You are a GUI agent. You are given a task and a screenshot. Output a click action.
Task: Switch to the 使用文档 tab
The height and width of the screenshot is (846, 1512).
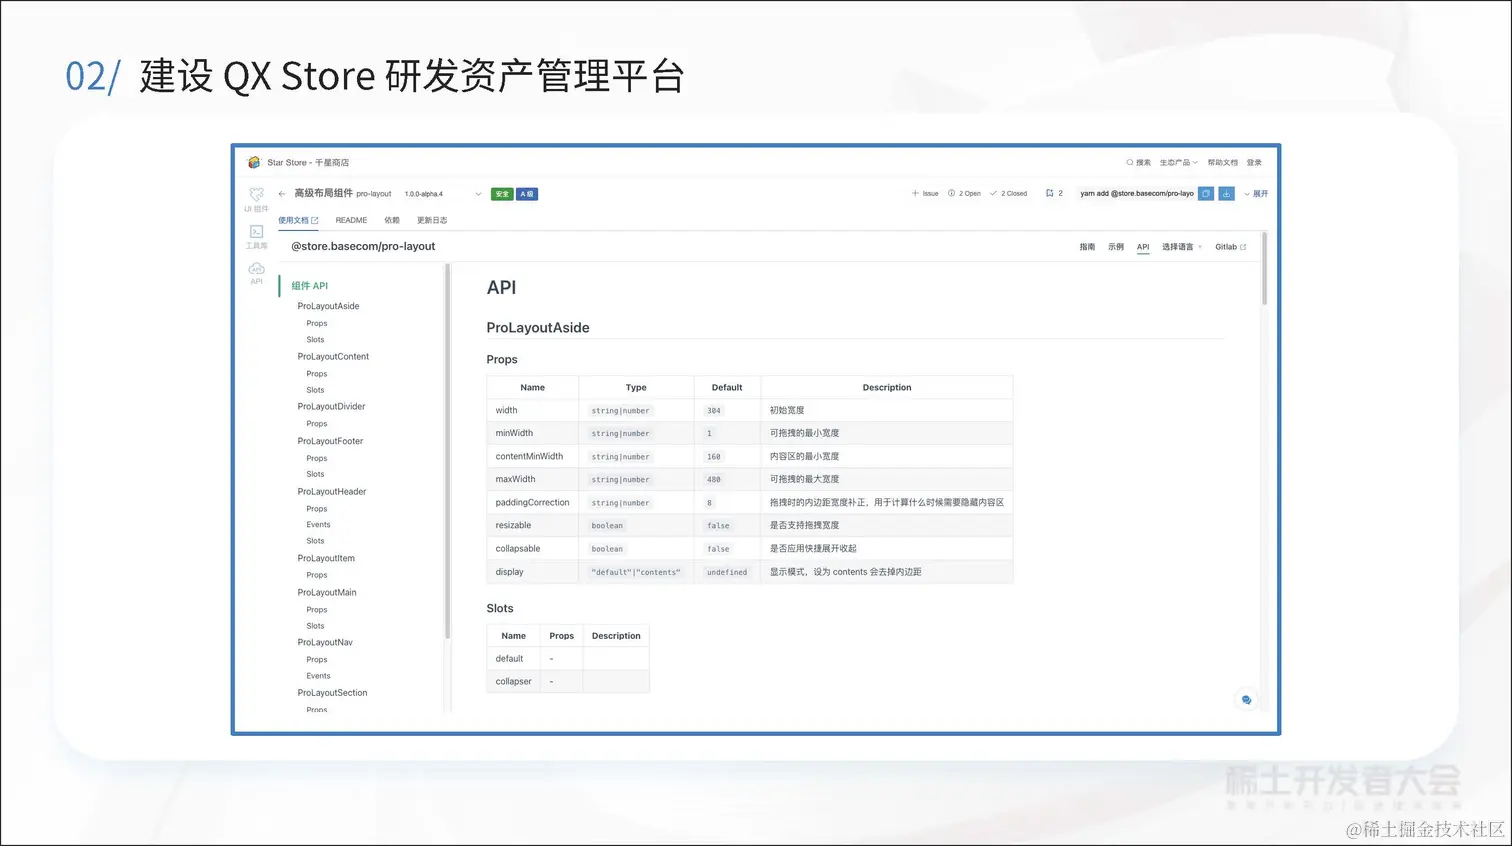[x=298, y=220]
